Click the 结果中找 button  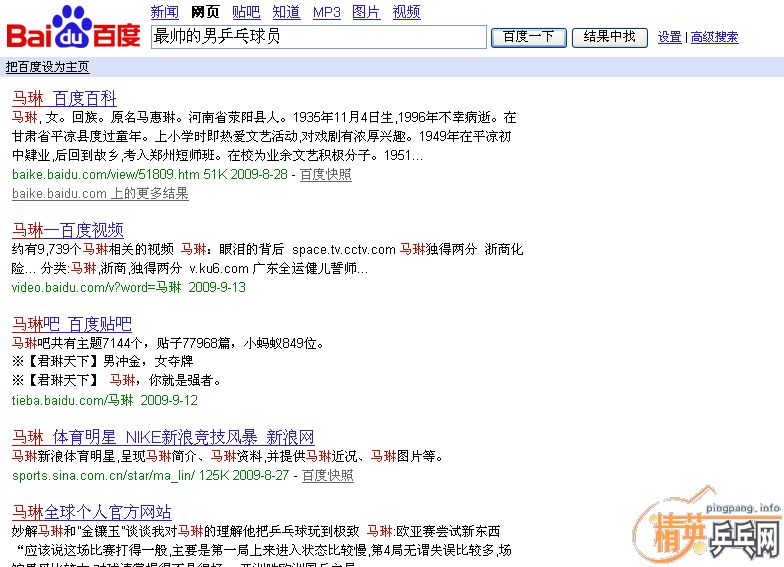click(x=610, y=38)
